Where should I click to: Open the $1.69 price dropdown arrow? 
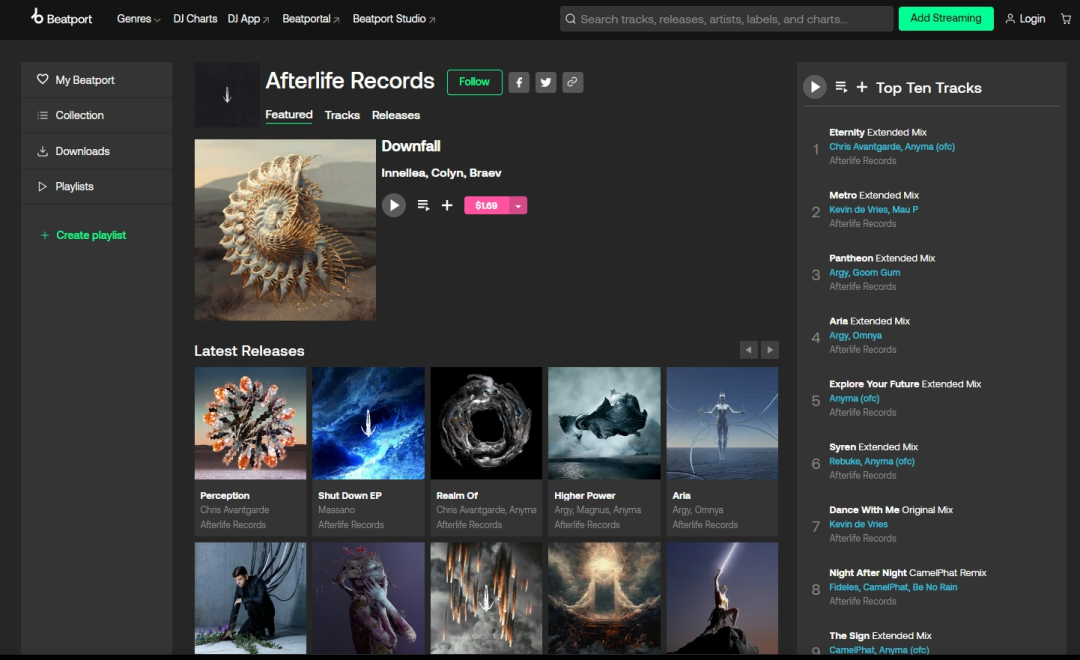click(518, 205)
